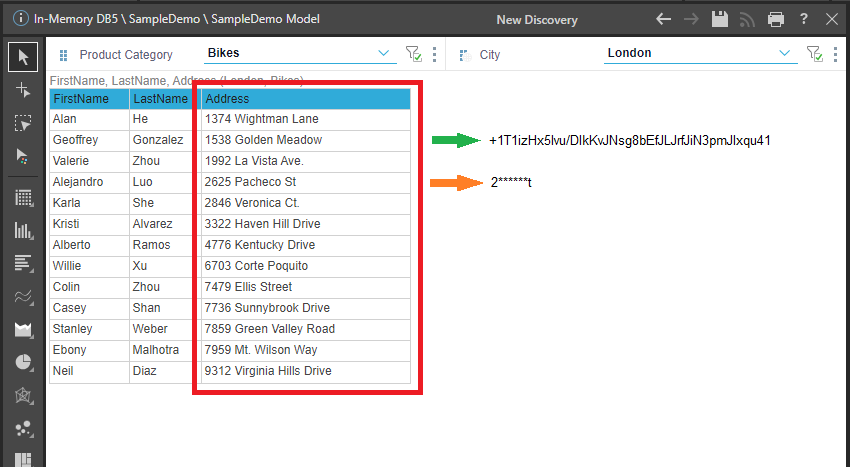Pick the pie chart visualization
Screen dimensions: 850x467
tap(23, 362)
